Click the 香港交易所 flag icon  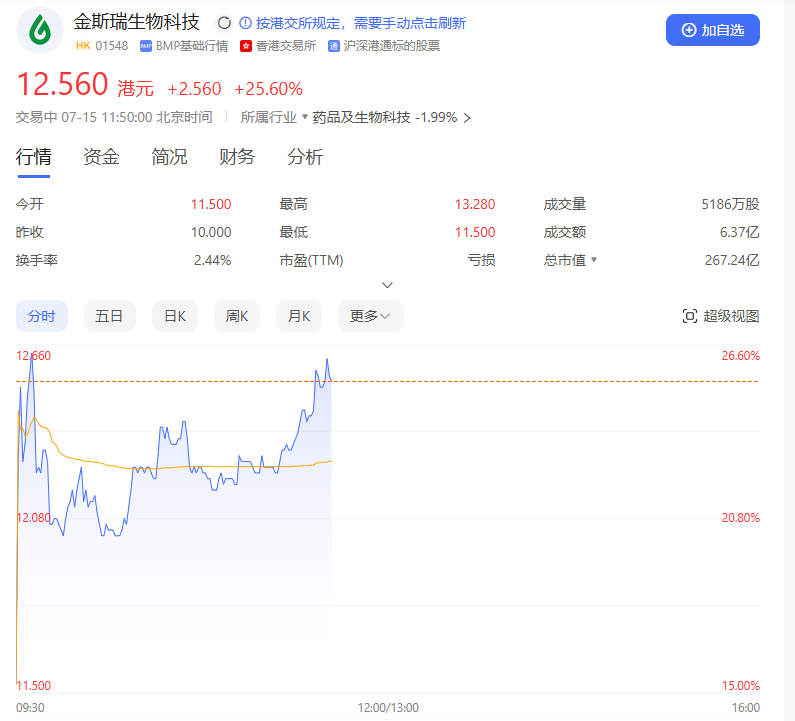[x=246, y=46]
